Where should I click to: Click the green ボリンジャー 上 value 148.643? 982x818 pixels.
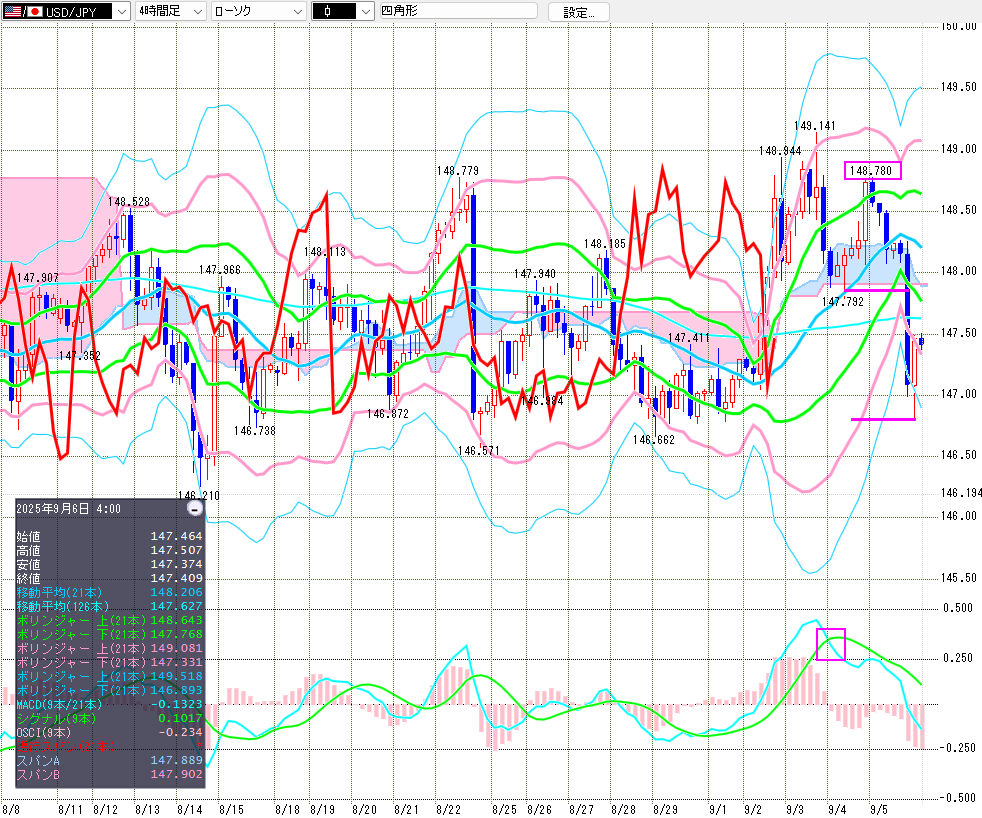pos(176,620)
